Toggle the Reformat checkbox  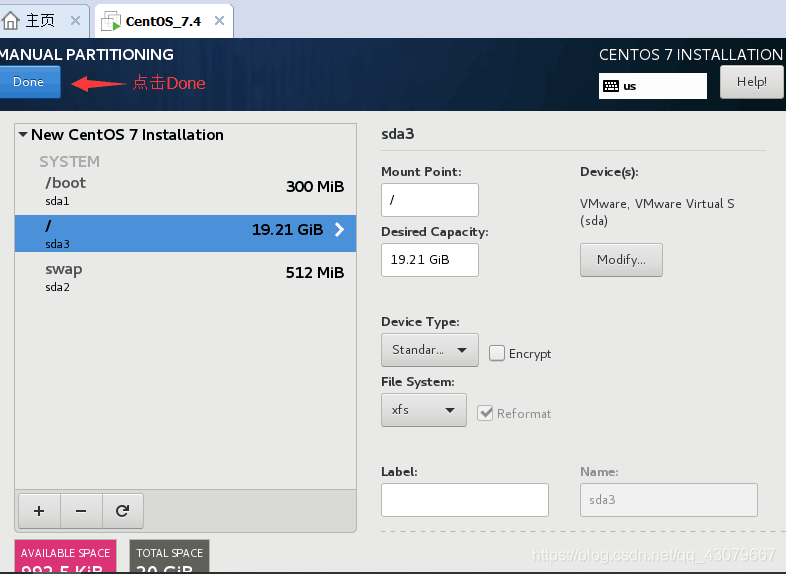tap(485, 413)
